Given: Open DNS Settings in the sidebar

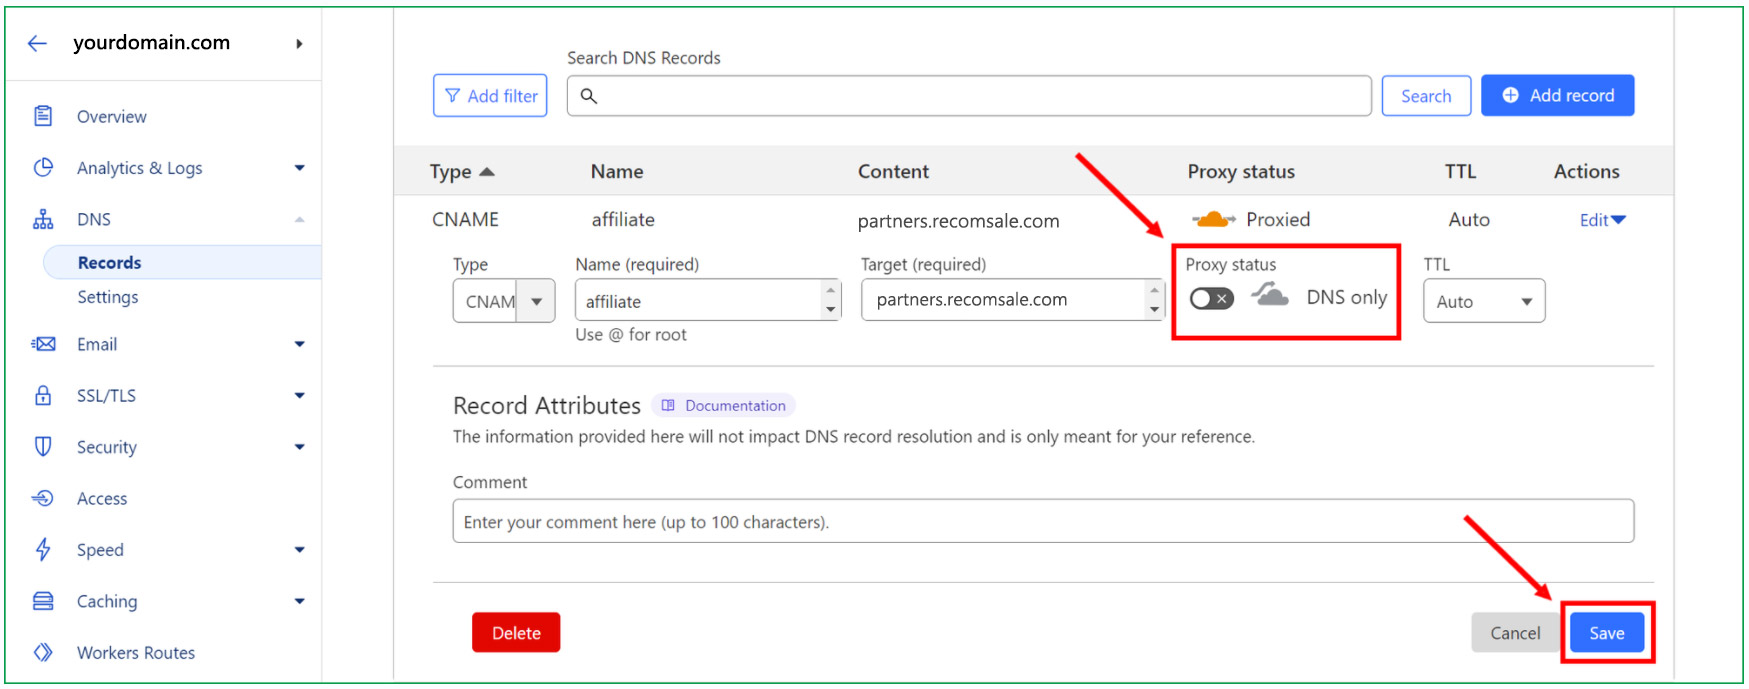Looking at the screenshot, I should click(108, 297).
